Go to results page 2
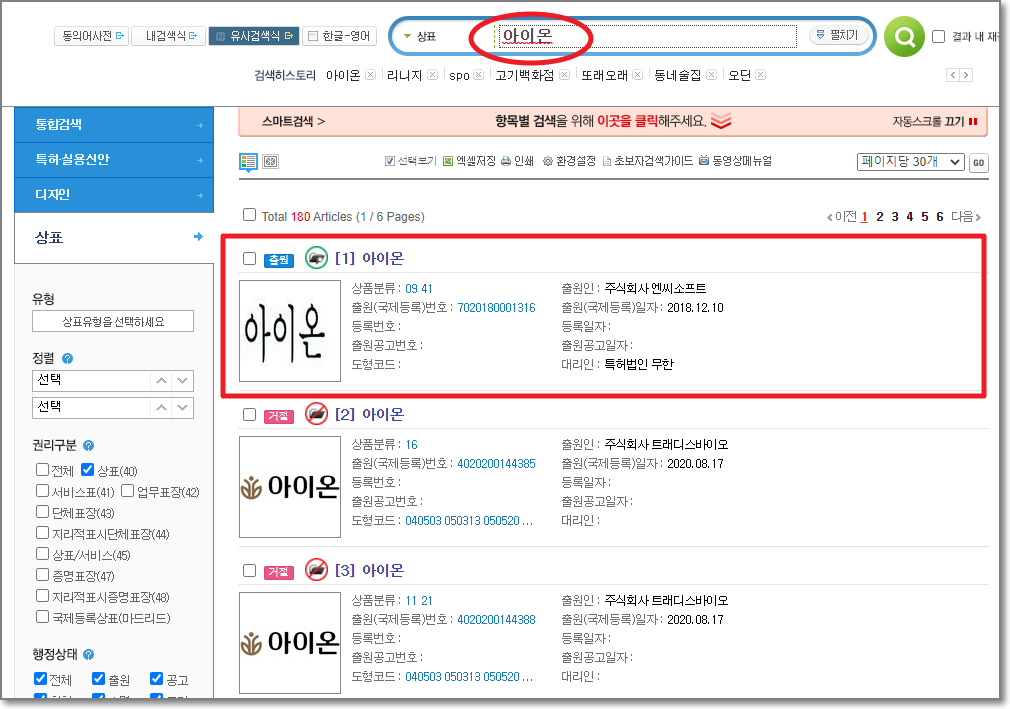The width and height of the screenshot is (1010, 709). 880,217
